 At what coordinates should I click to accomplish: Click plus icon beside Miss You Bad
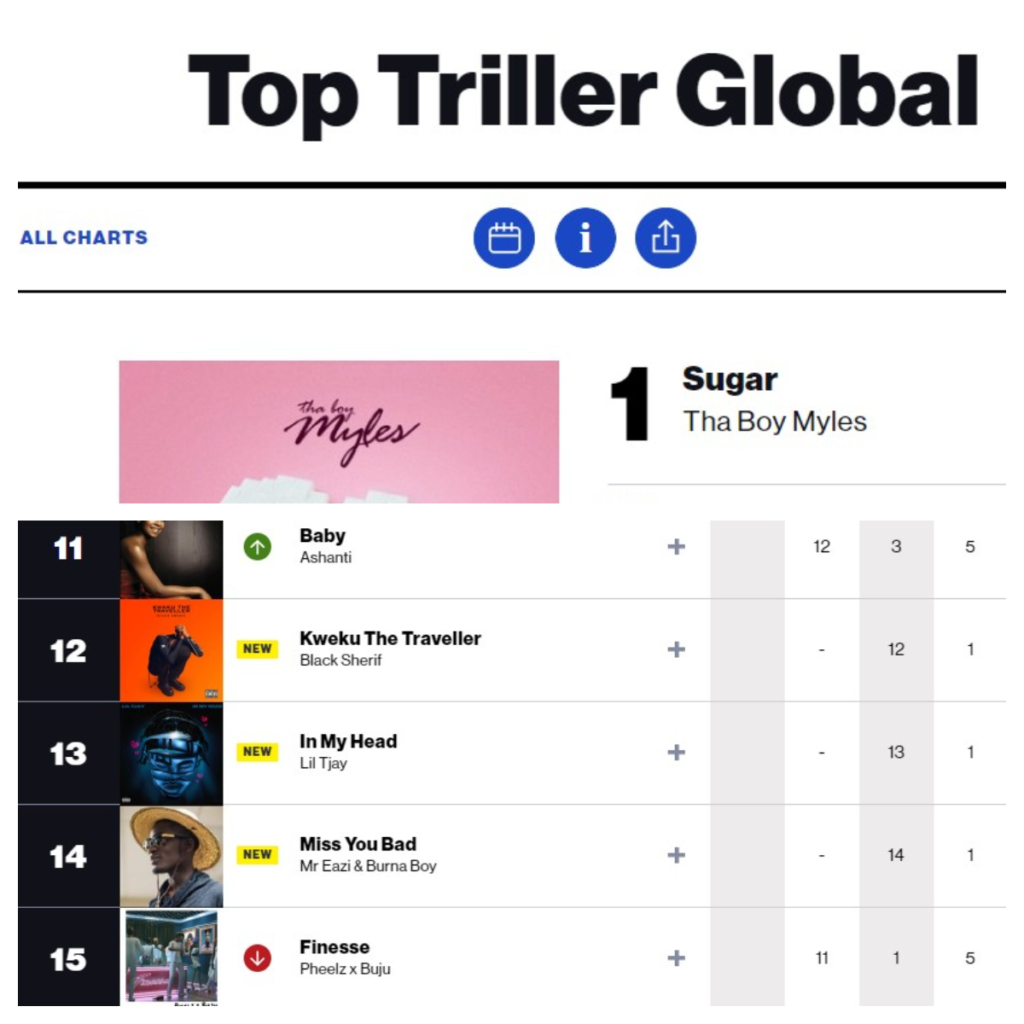[x=677, y=855]
